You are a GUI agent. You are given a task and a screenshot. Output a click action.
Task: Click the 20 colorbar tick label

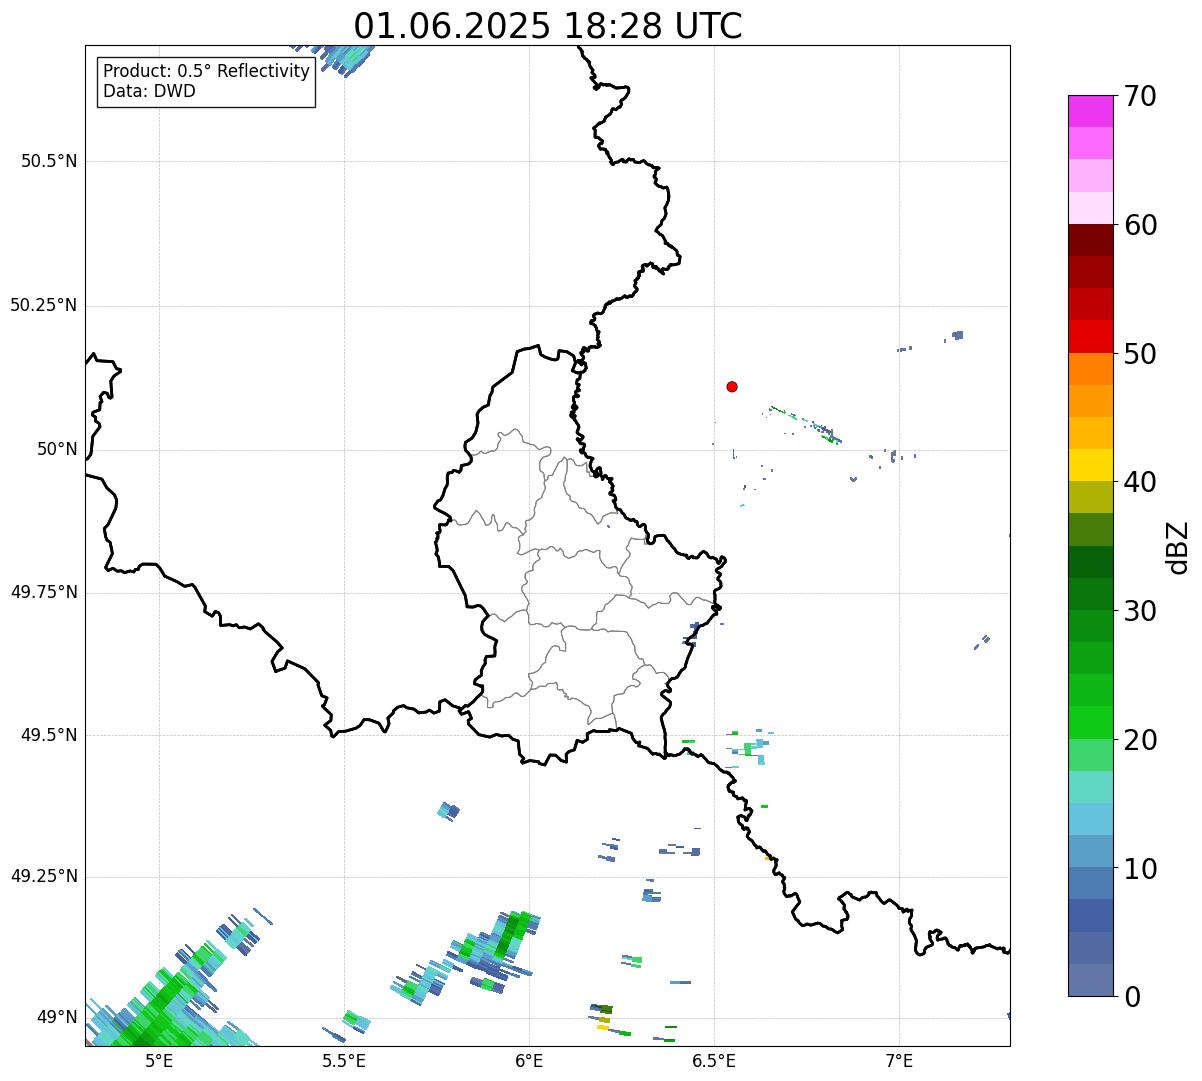(x=1140, y=740)
